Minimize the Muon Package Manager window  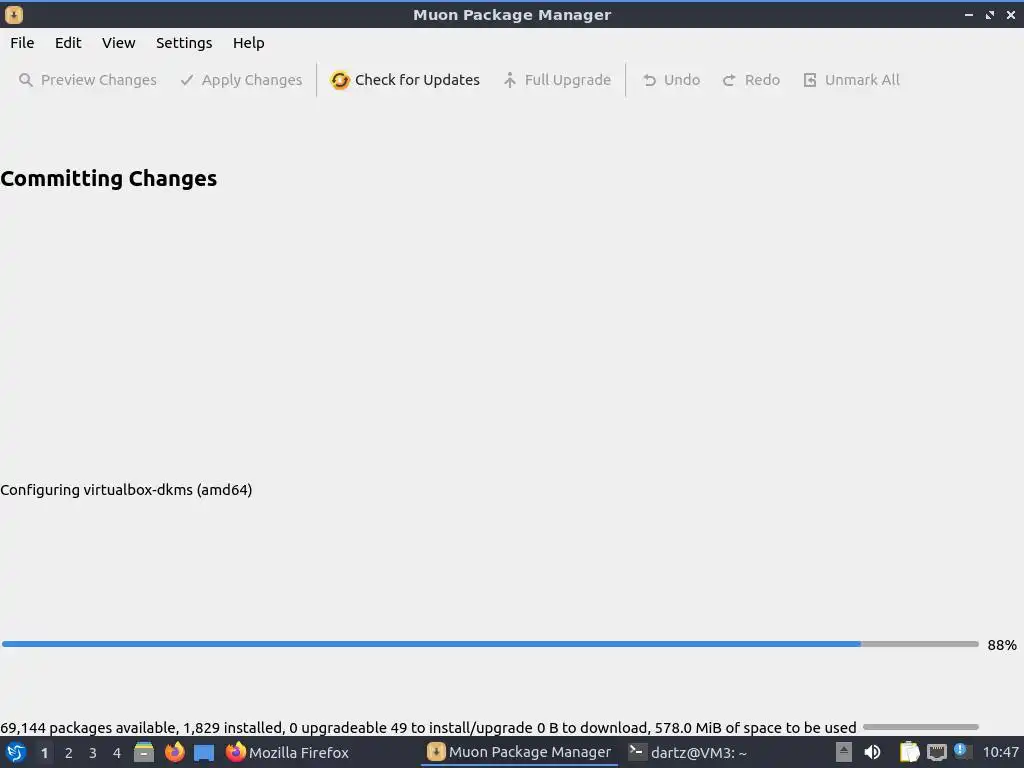click(969, 14)
